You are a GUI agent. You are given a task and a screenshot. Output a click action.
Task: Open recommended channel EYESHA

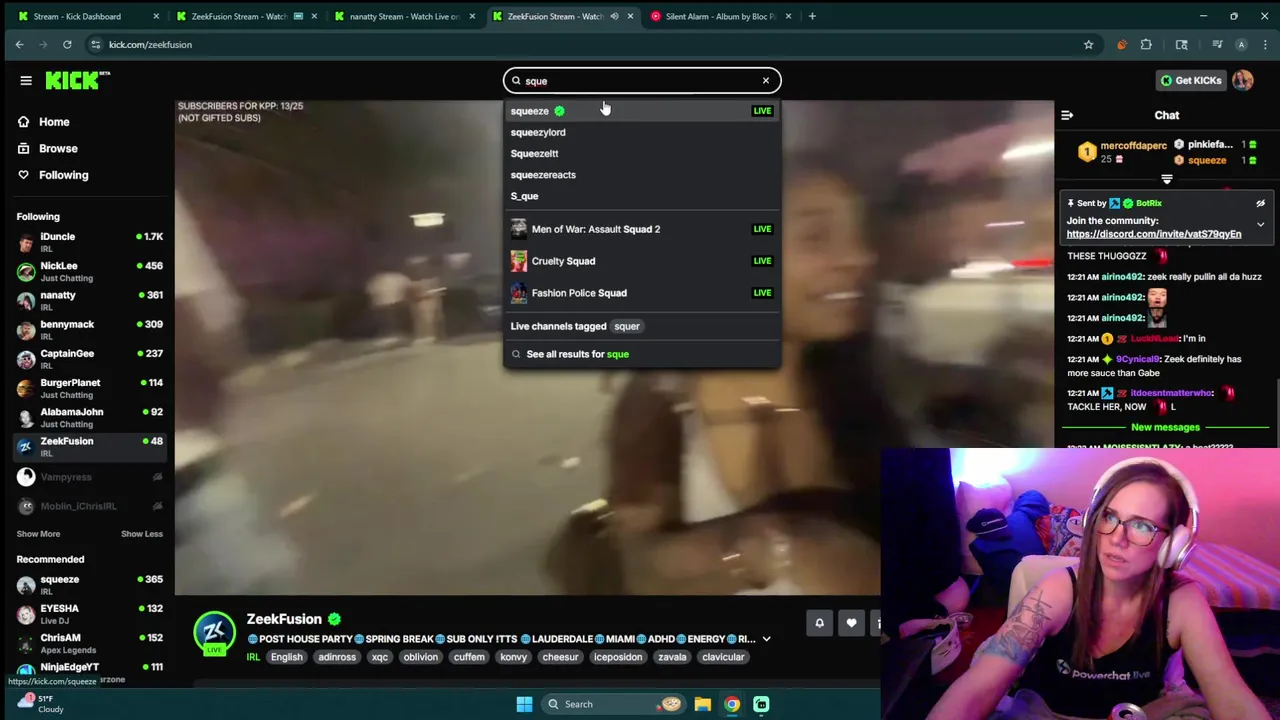pos(88,613)
